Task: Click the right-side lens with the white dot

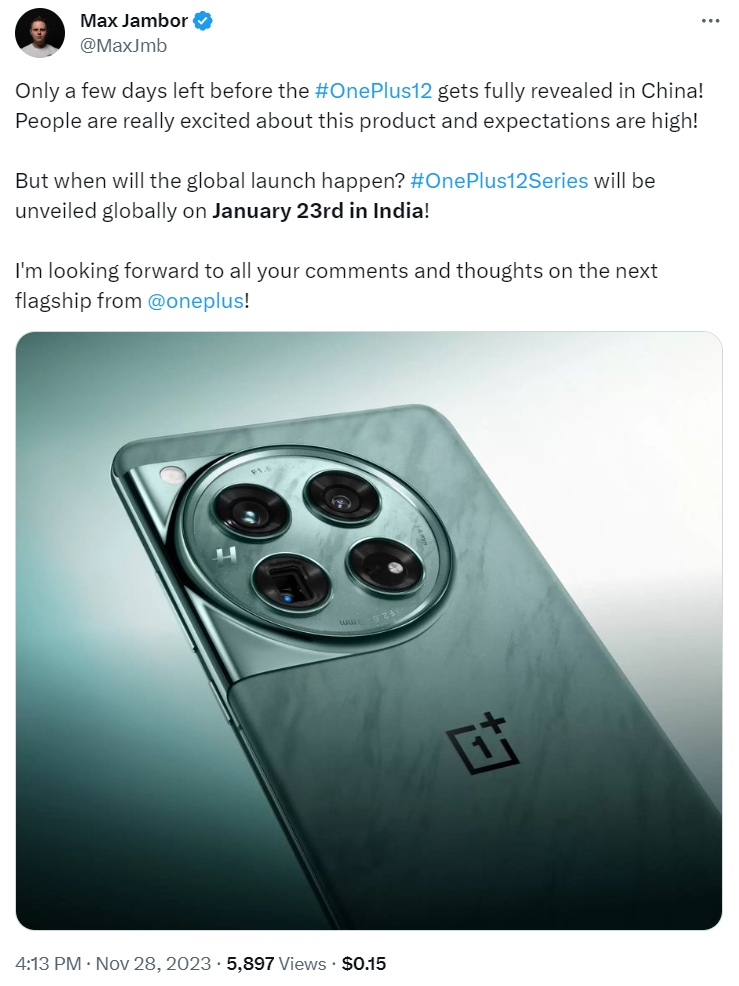Action: 385,567
